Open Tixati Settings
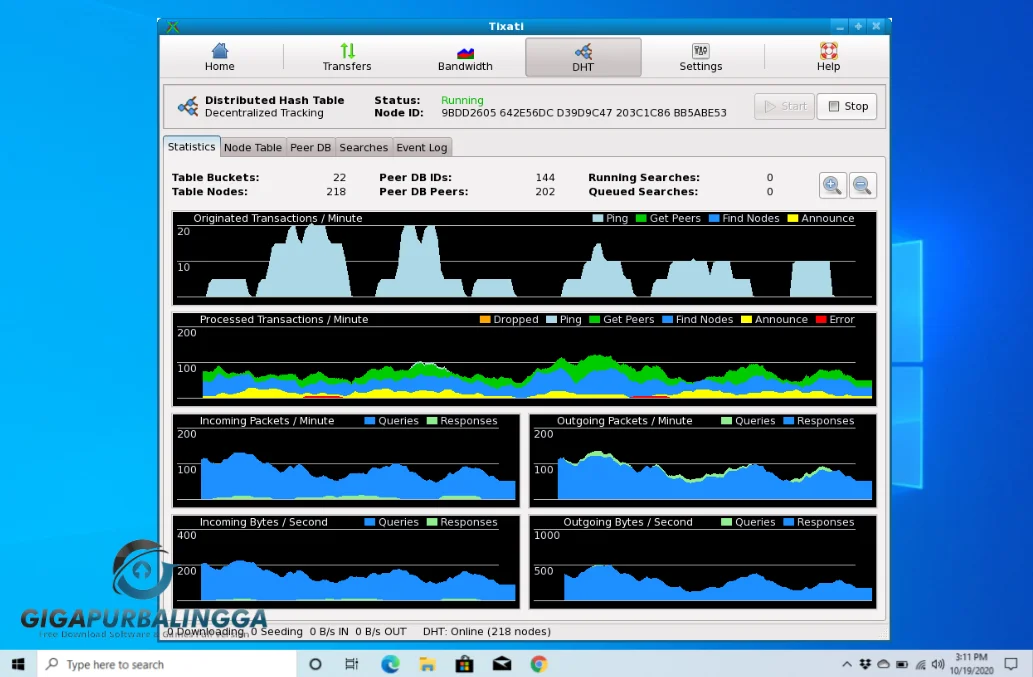The width and height of the screenshot is (1033, 677). 700,57
